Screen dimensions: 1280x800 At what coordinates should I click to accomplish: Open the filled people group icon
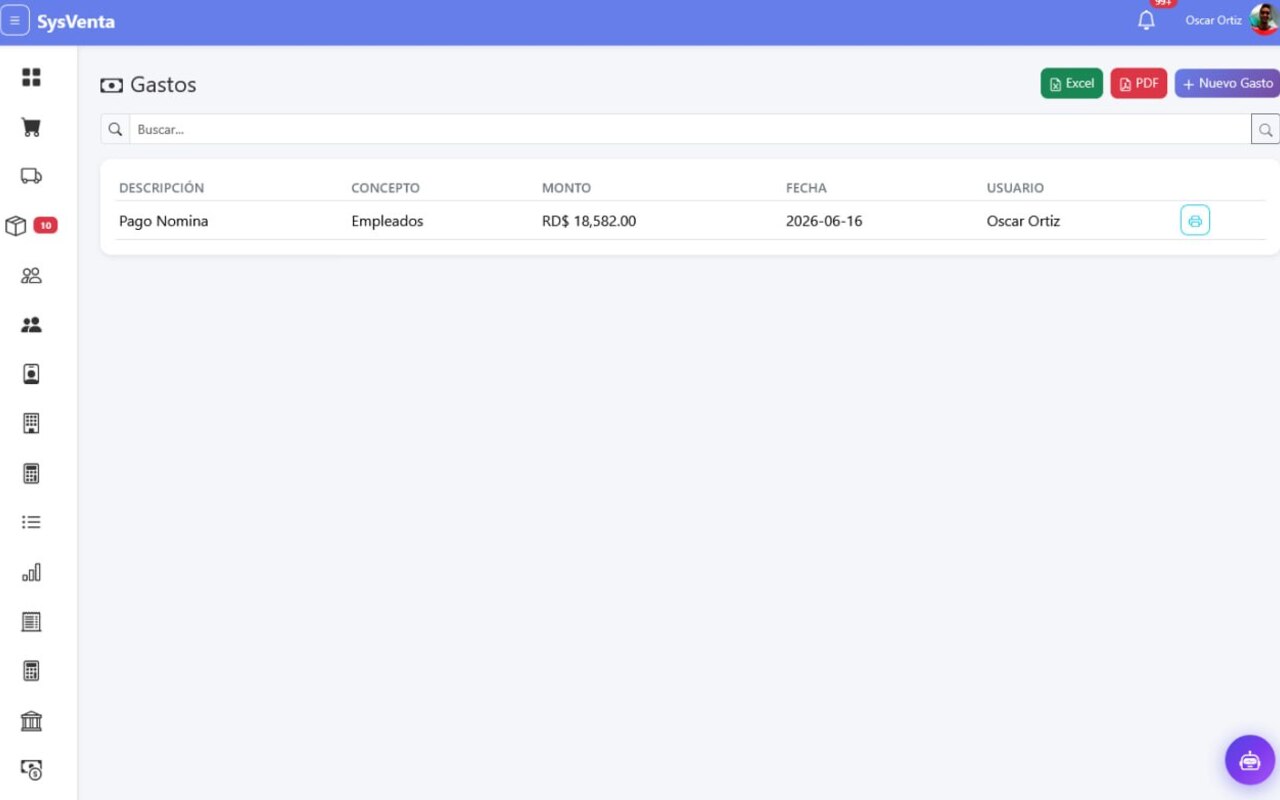pos(31,325)
